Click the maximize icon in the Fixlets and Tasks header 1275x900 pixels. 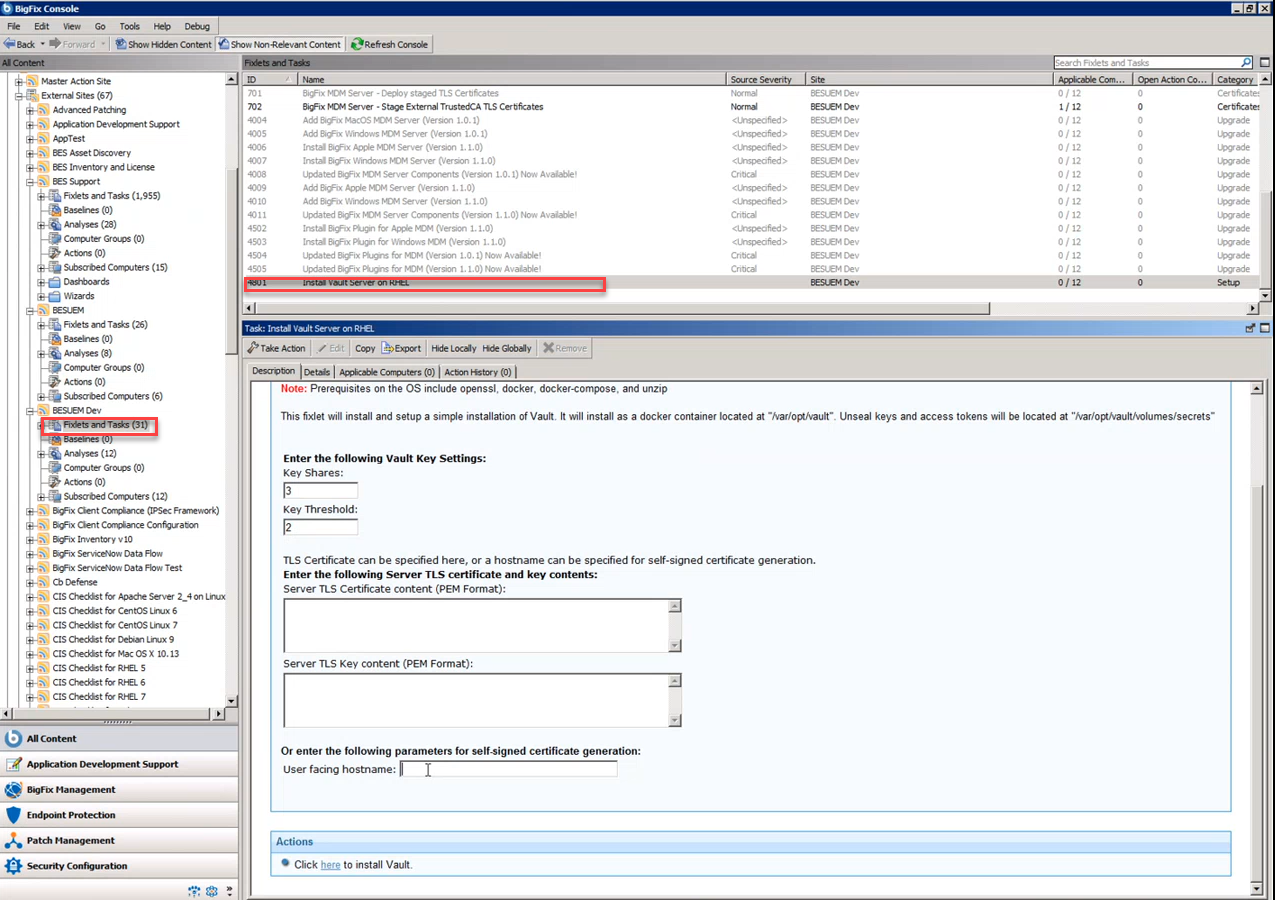point(1265,62)
